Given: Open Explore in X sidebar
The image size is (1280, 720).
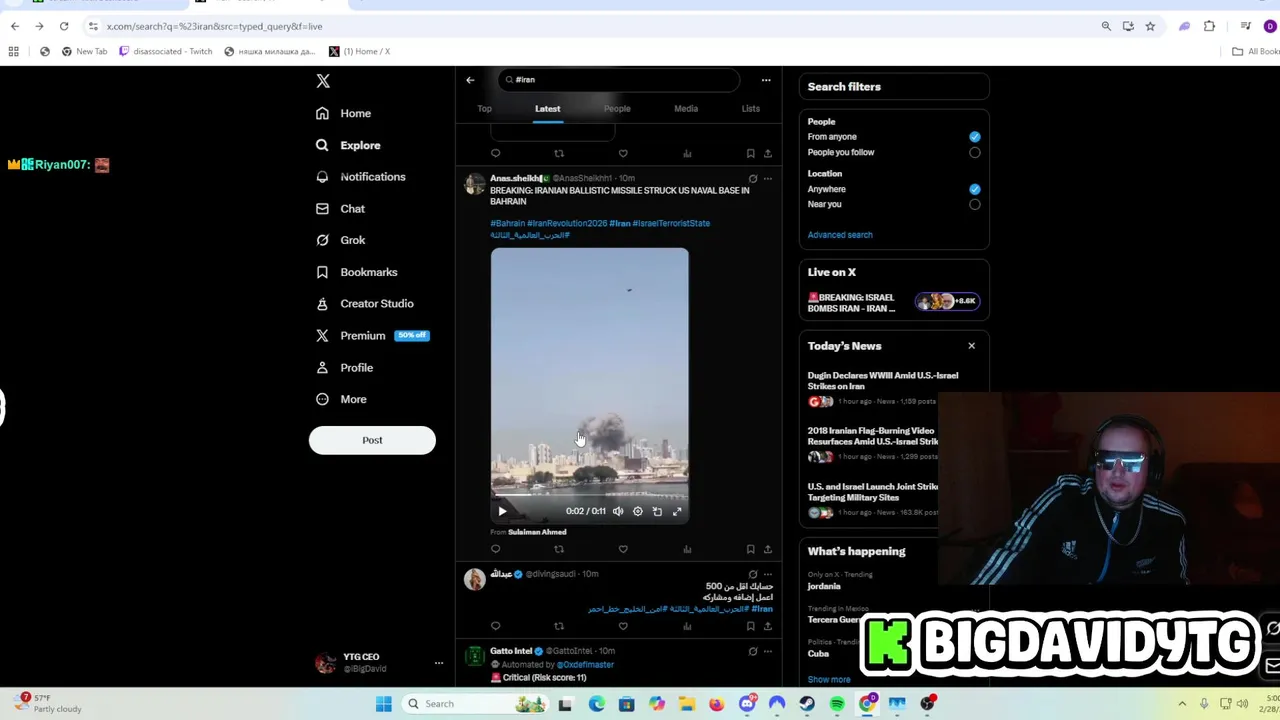Looking at the screenshot, I should (x=348, y=145).
